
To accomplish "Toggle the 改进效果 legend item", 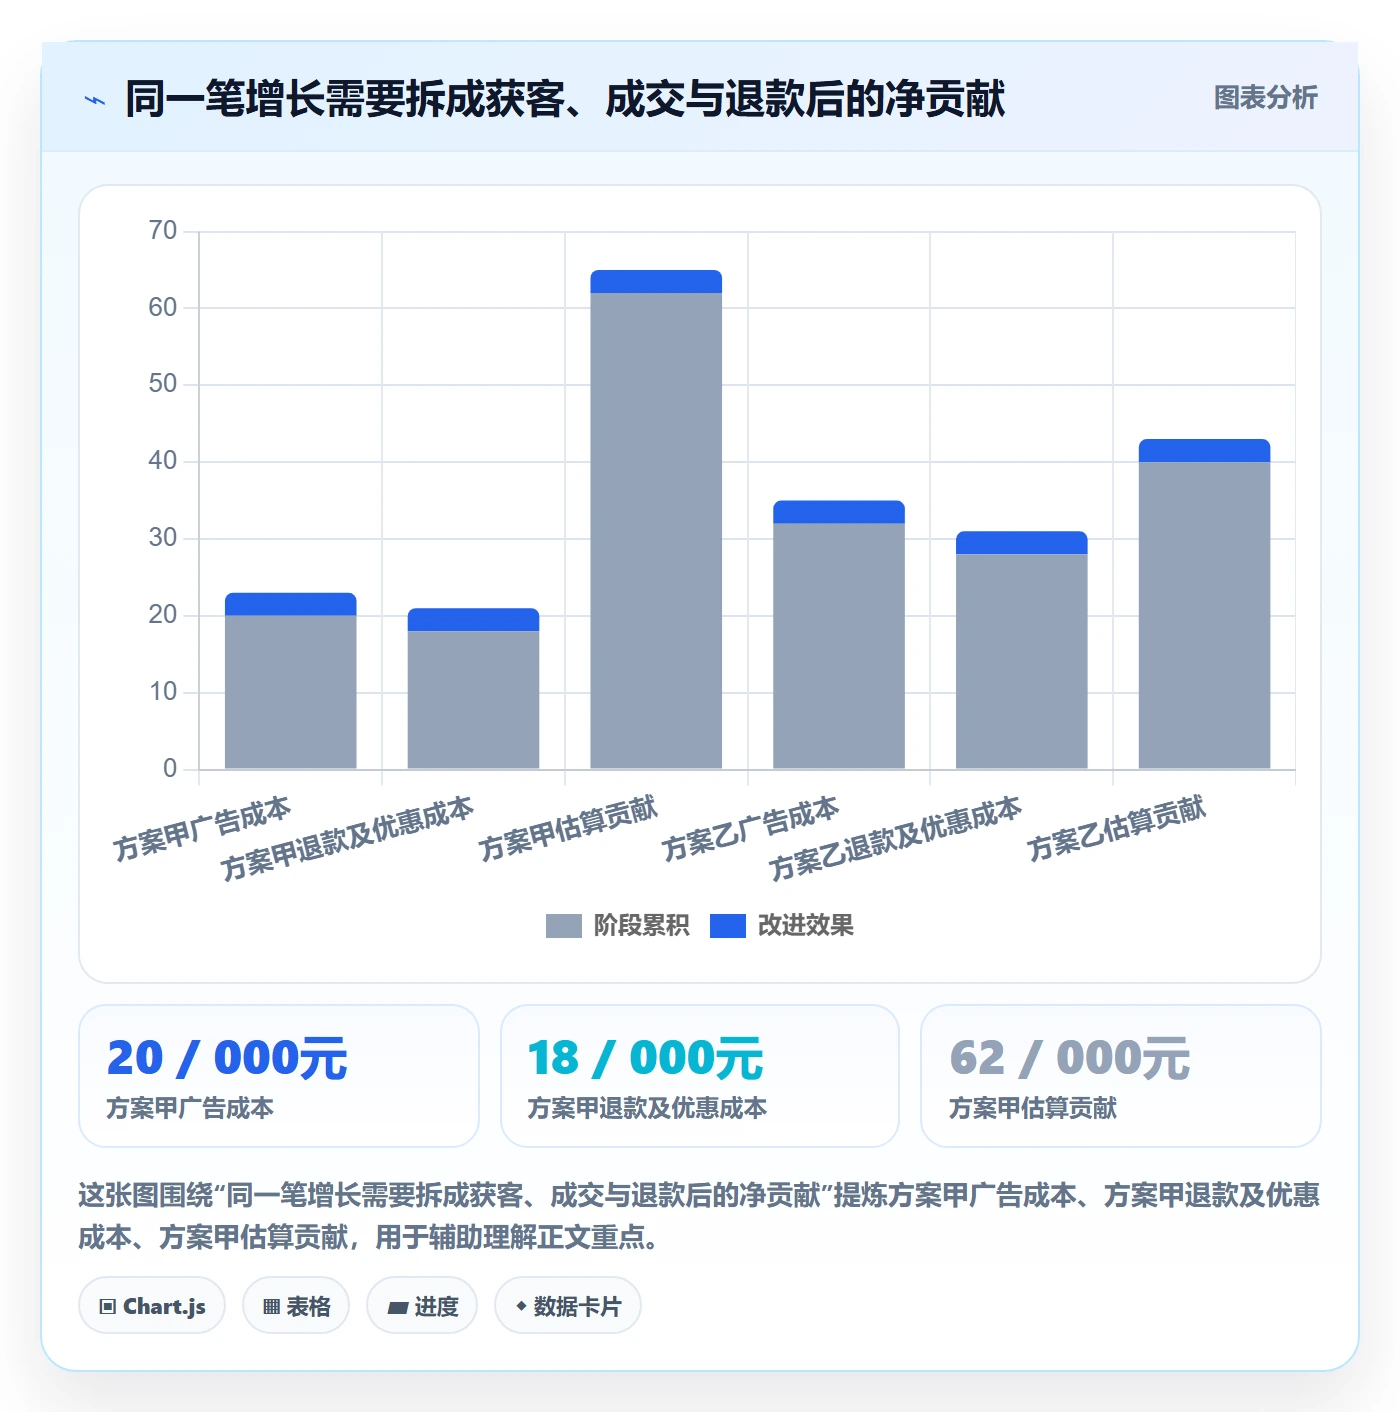I will 782,925.
